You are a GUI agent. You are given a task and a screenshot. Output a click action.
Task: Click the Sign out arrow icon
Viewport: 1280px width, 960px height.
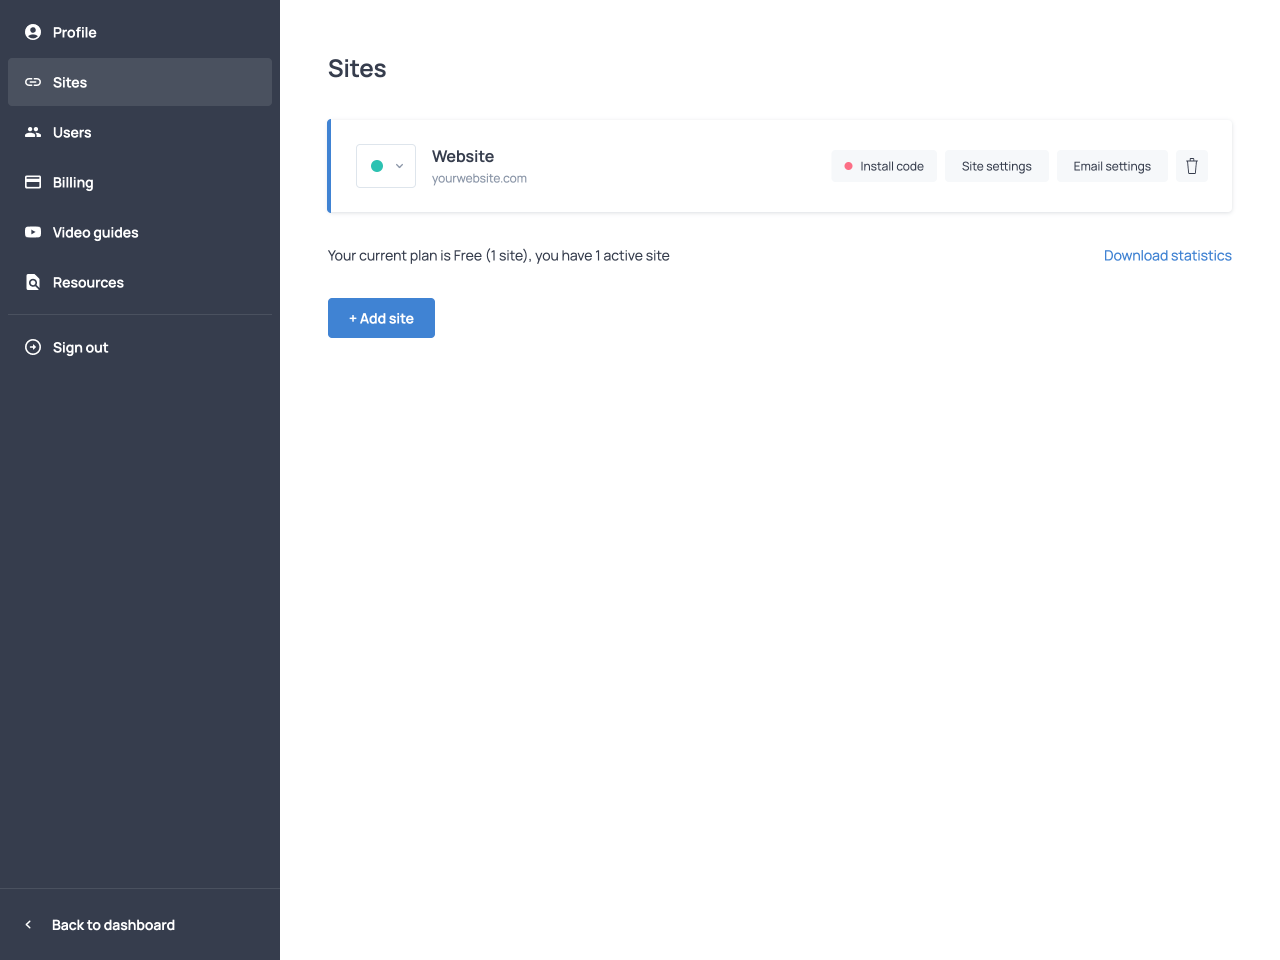coord(33,347)
